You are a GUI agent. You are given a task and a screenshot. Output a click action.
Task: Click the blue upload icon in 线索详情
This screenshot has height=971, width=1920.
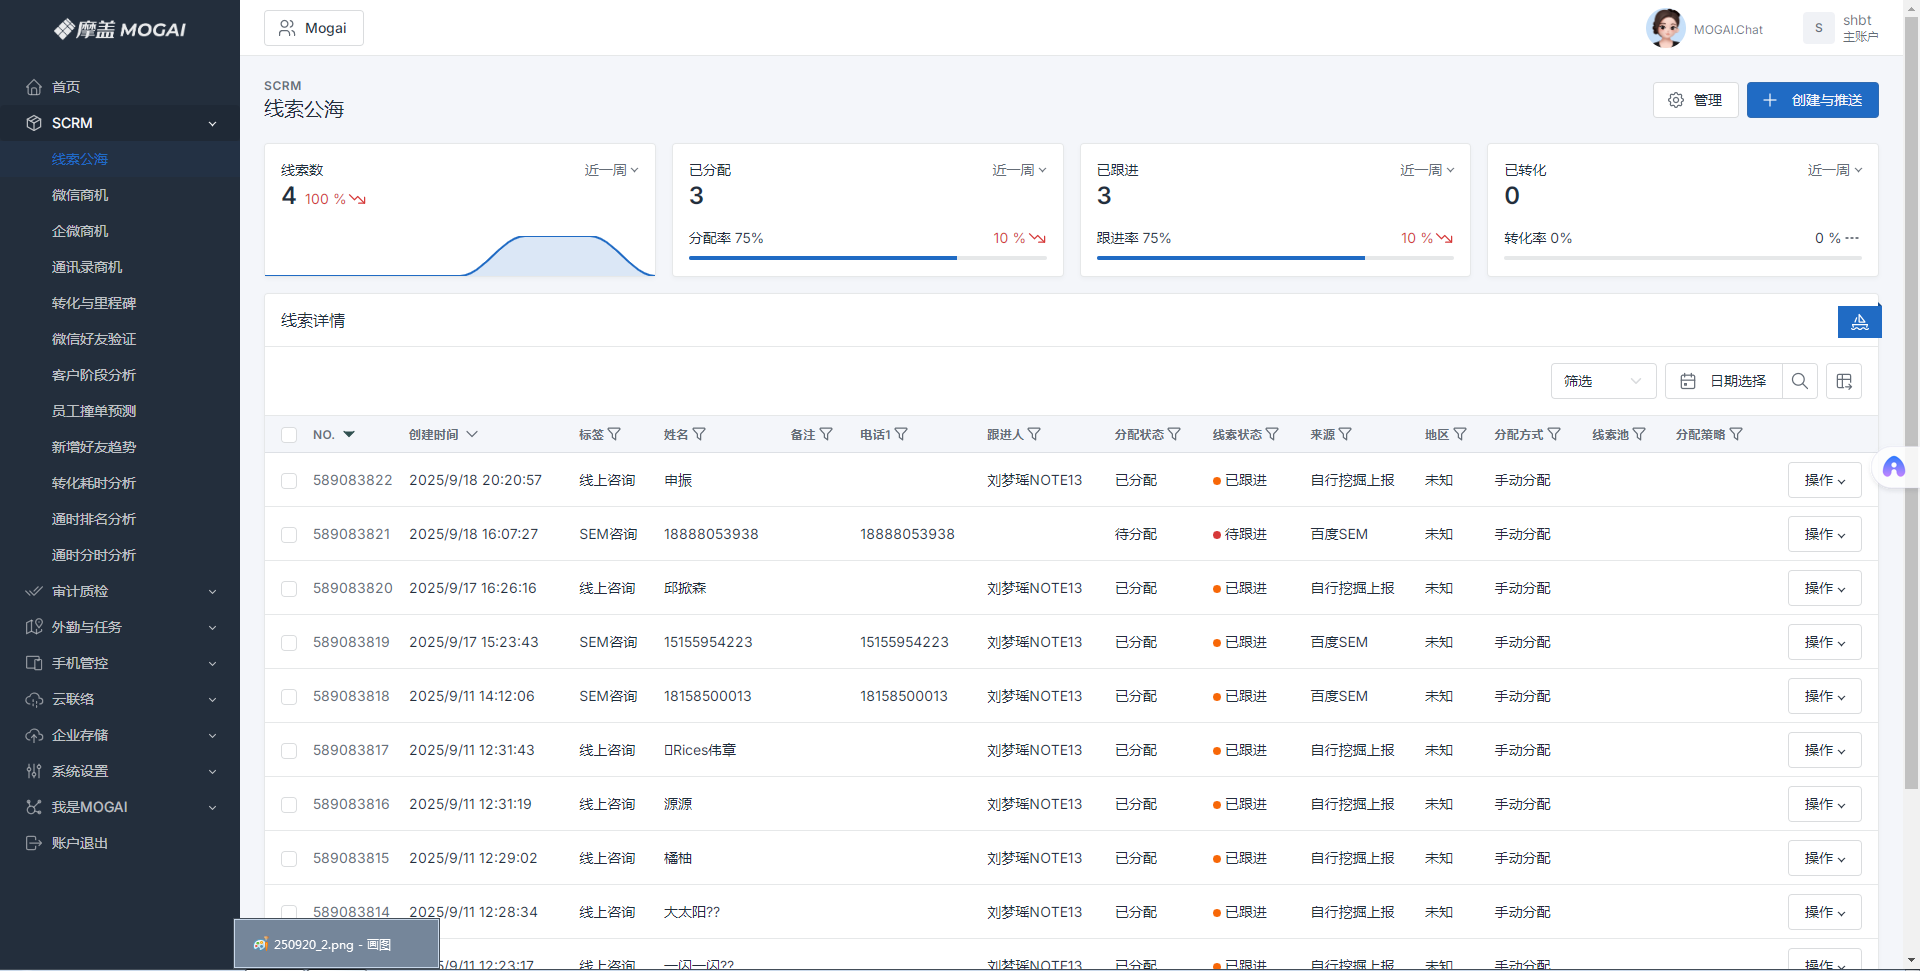(1859, 322)
